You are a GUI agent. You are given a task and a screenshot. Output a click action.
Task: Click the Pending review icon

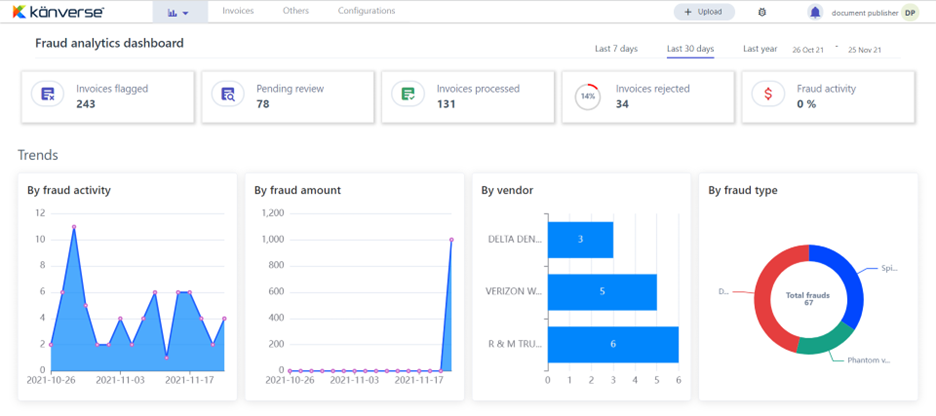(x=228, y=94)
